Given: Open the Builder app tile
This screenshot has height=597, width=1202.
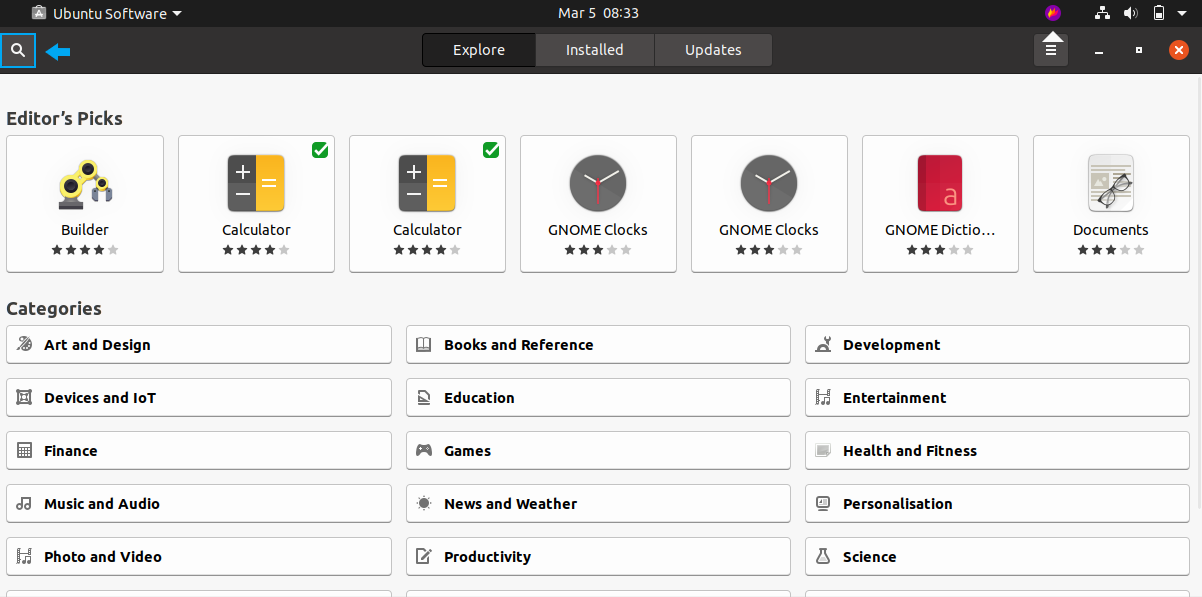Looking at the screenshot, I should [x=85, y=204].
